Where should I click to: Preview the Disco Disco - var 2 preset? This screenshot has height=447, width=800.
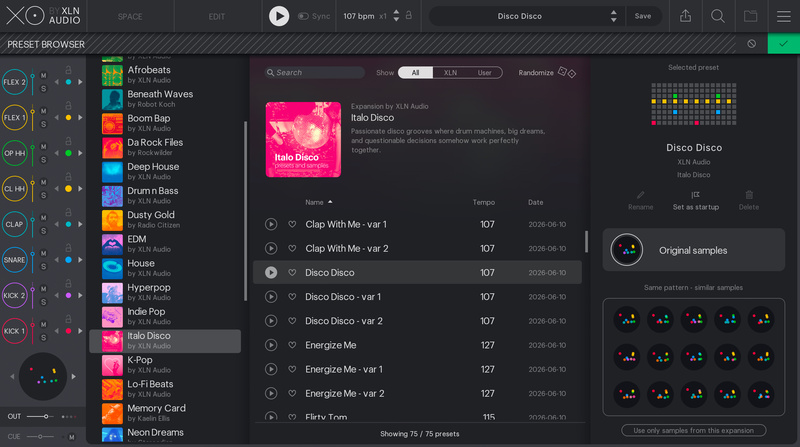point(271,321)
